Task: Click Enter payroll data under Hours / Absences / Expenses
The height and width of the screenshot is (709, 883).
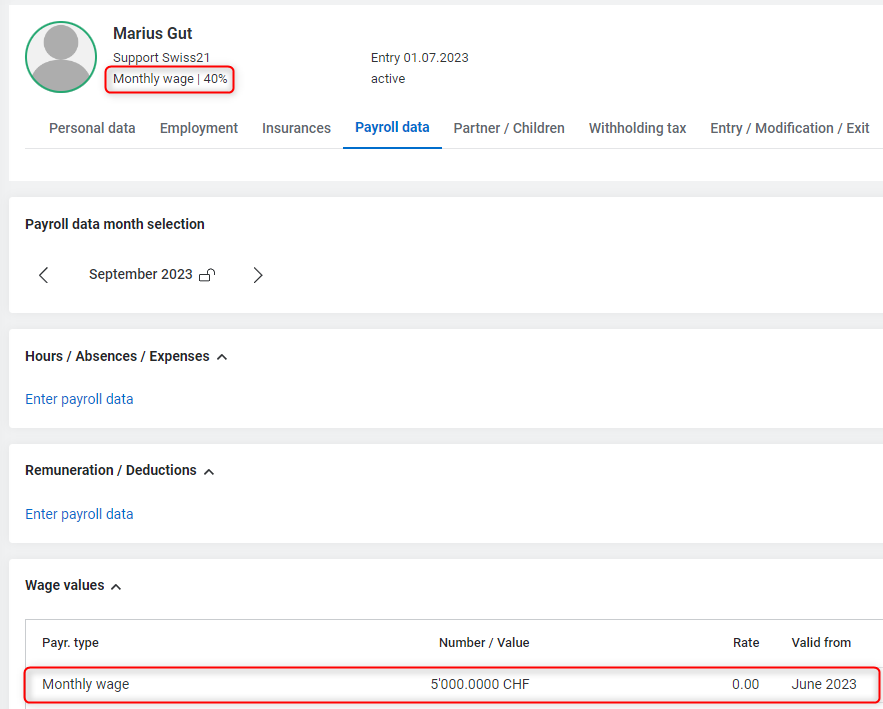Action: pos(79,399)
